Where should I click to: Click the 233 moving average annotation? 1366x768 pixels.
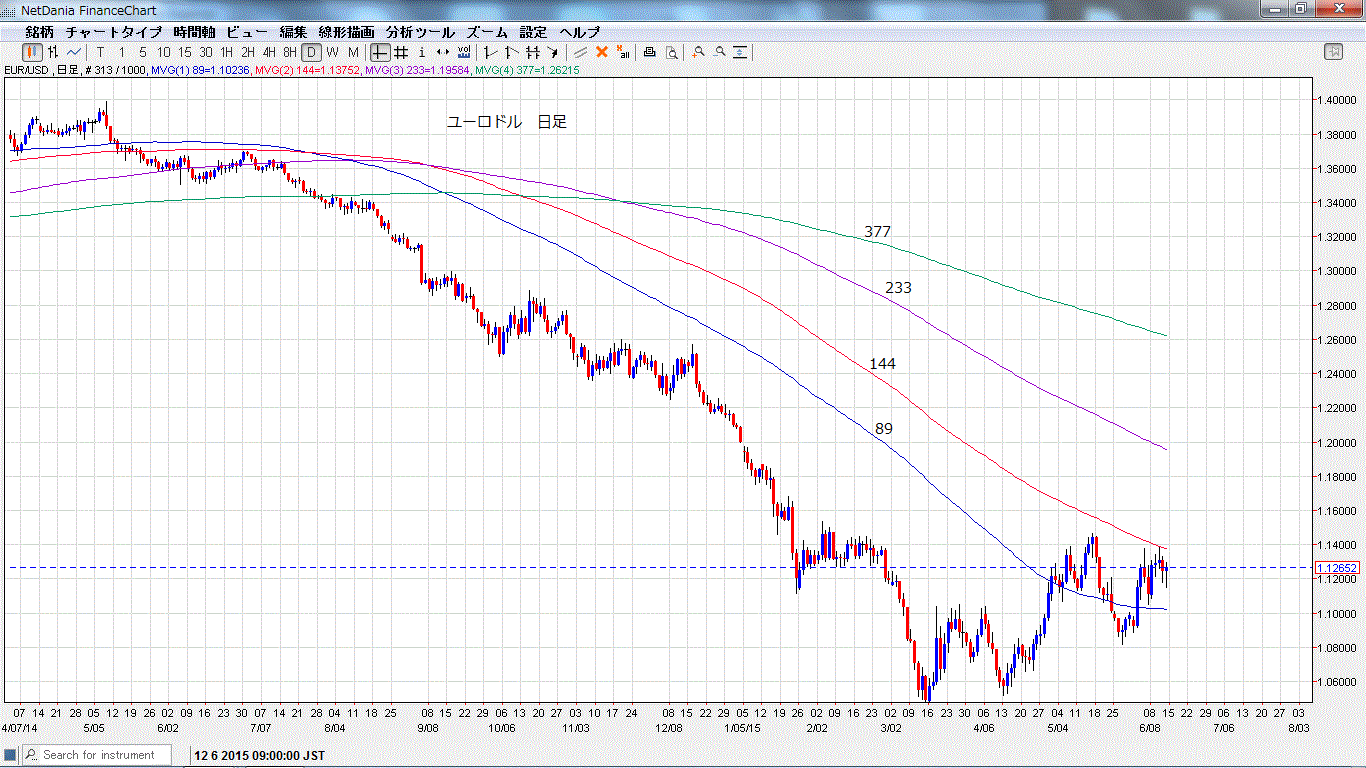pos(898,288)
